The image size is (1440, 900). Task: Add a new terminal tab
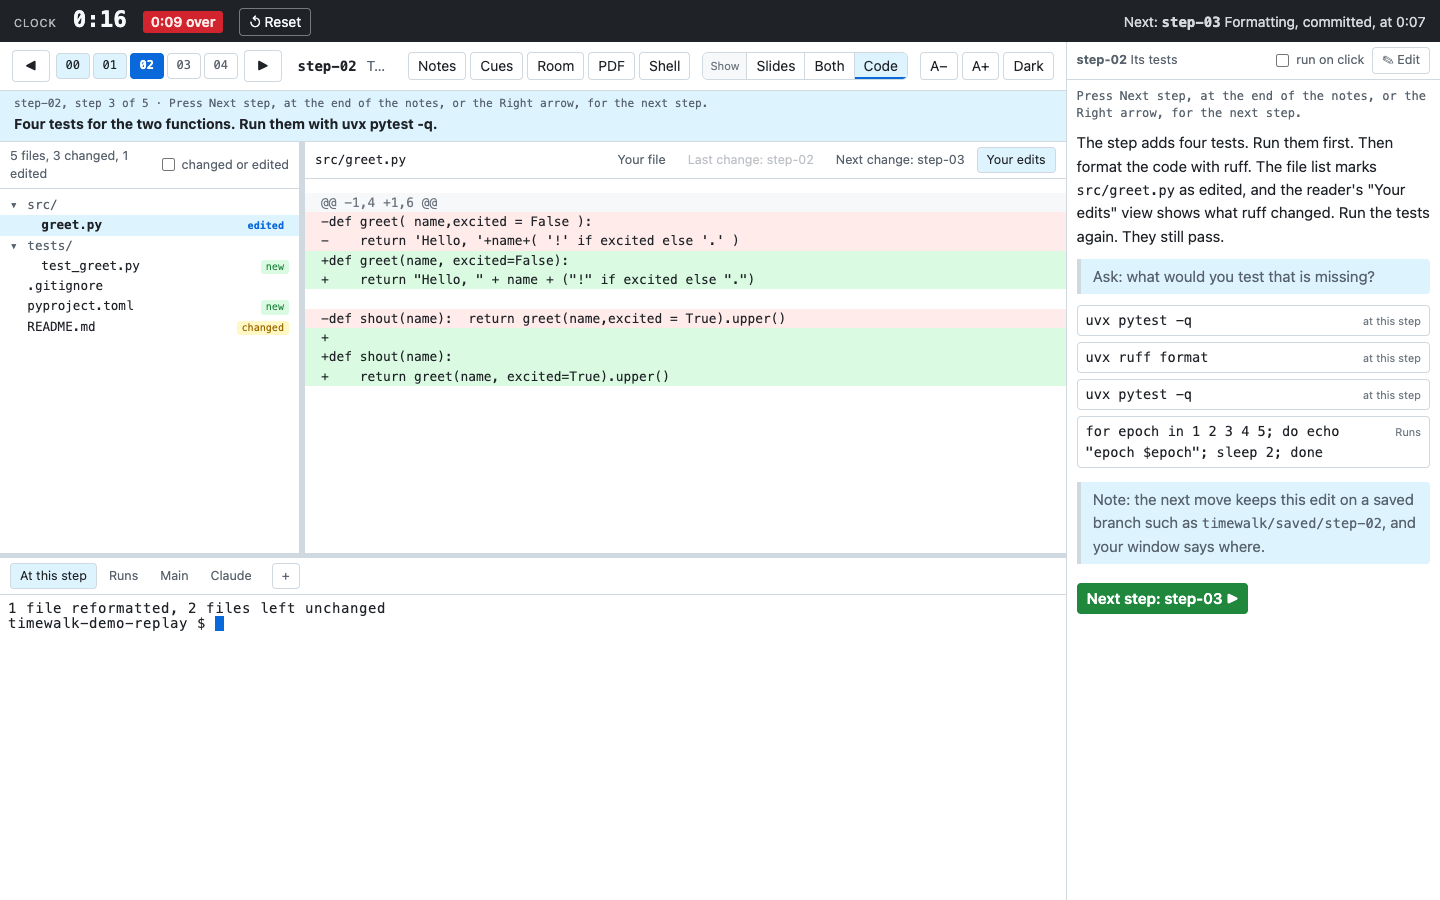[x=285, y=576]
